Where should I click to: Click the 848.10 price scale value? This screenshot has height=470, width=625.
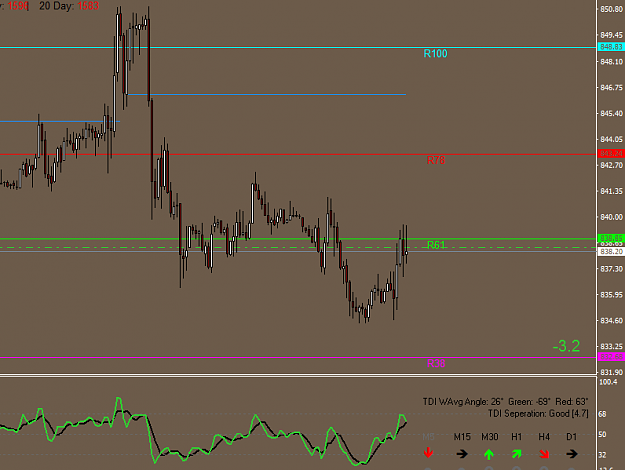pos(611,61)
